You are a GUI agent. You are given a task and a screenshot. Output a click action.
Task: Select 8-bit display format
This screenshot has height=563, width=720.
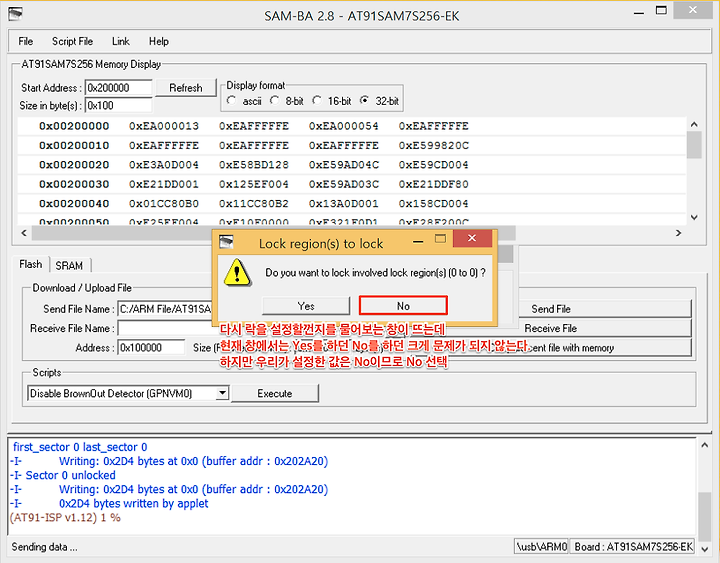click(275, 101)
